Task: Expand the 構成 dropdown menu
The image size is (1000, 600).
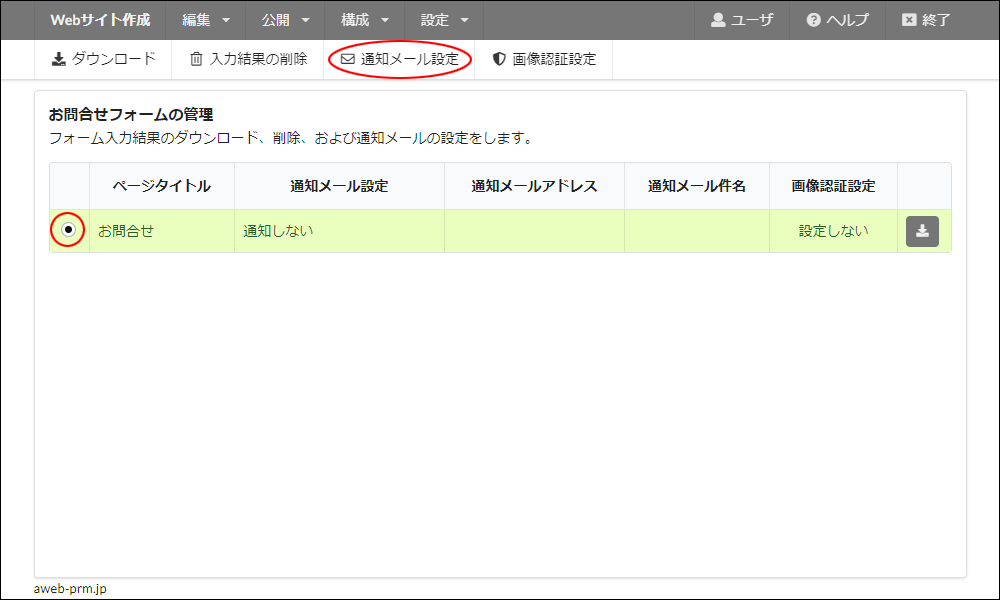Action: pyautogui.click(x=364, y=20)
